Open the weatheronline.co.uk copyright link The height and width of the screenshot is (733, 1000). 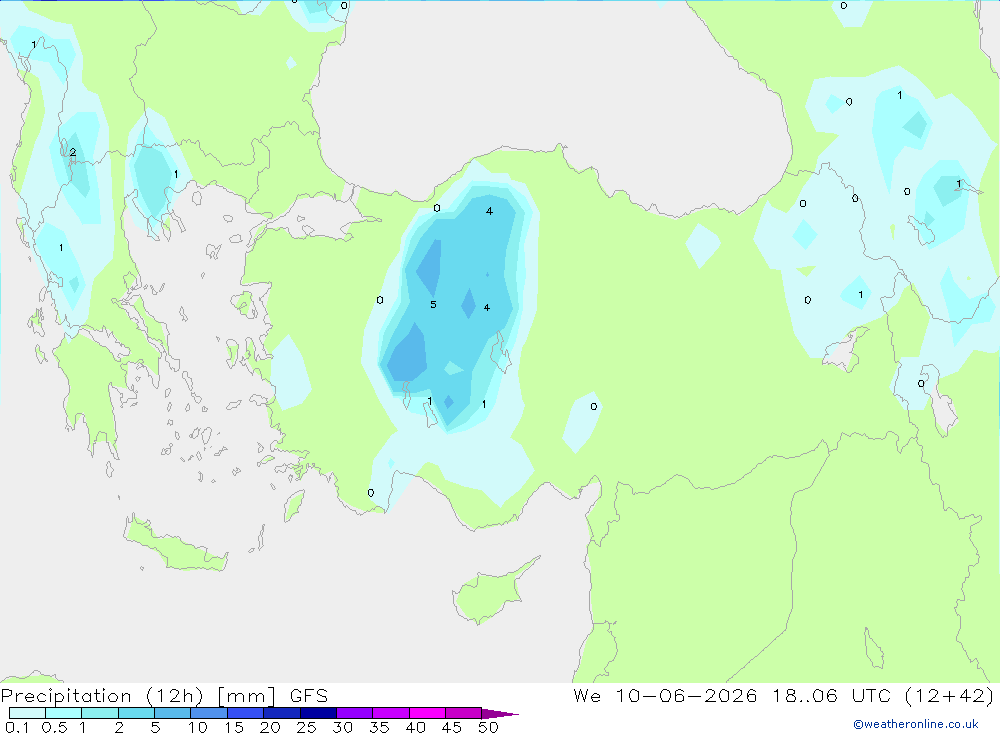pyautogui.click(x=915, y=724)
